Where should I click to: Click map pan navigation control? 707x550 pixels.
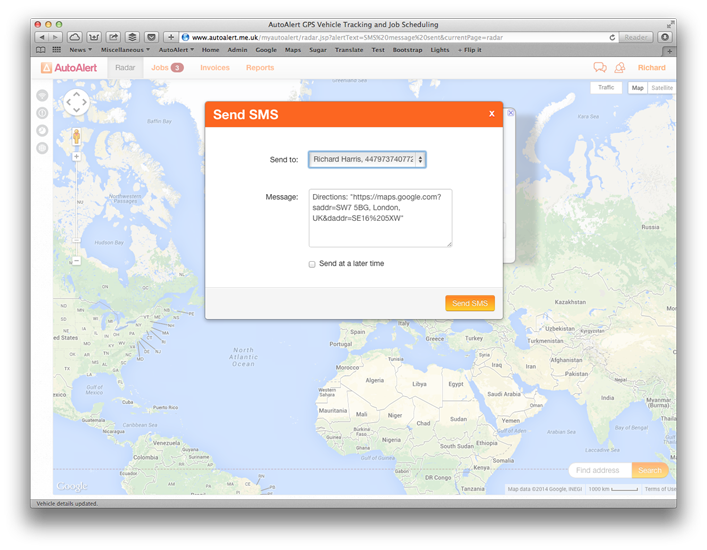click(x=76, y=102)
